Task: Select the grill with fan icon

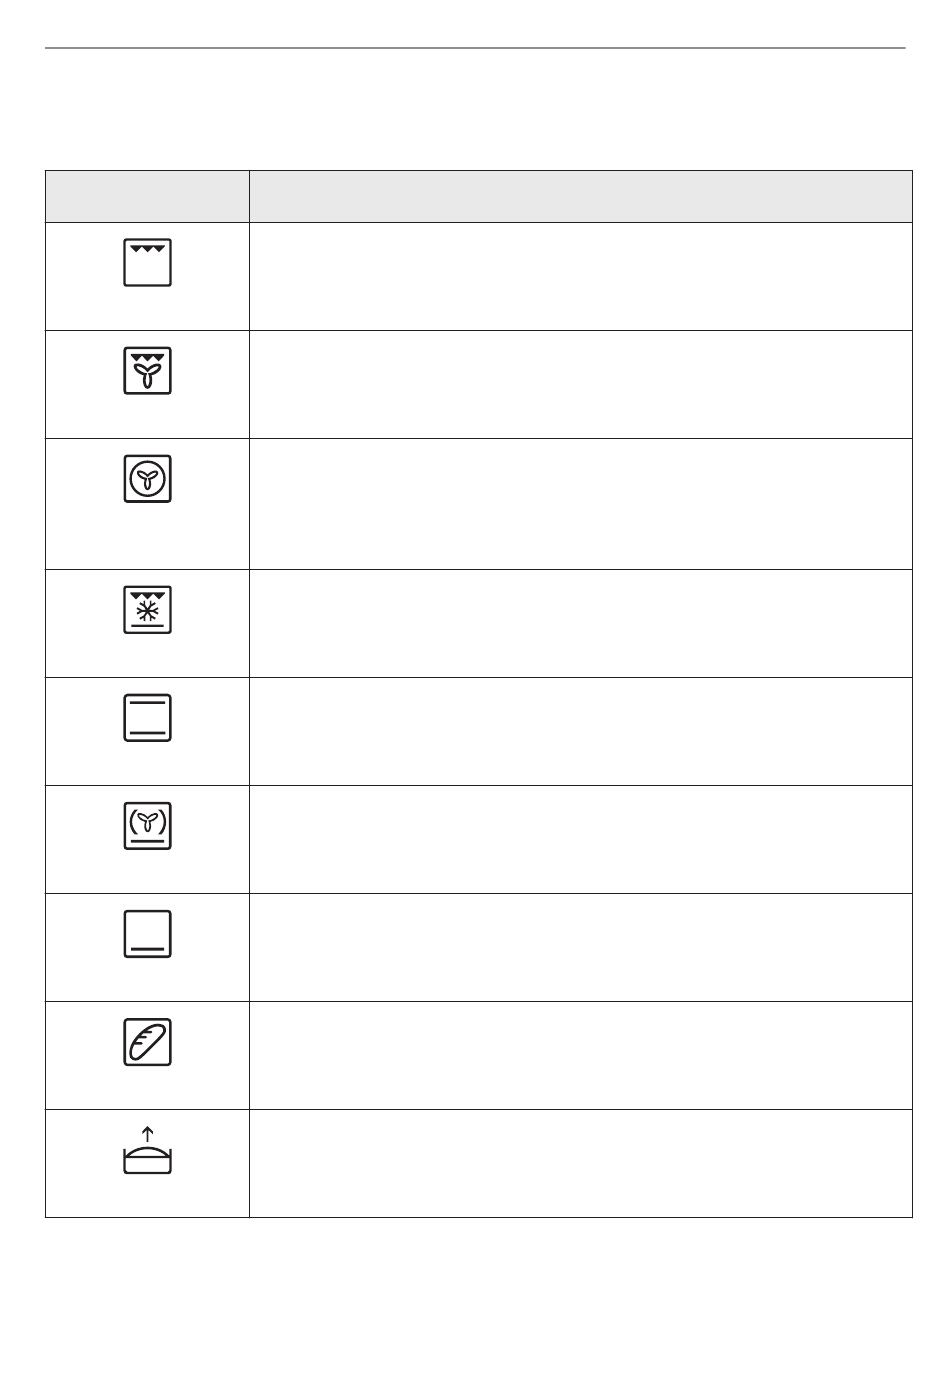Action: click(147, 370)
